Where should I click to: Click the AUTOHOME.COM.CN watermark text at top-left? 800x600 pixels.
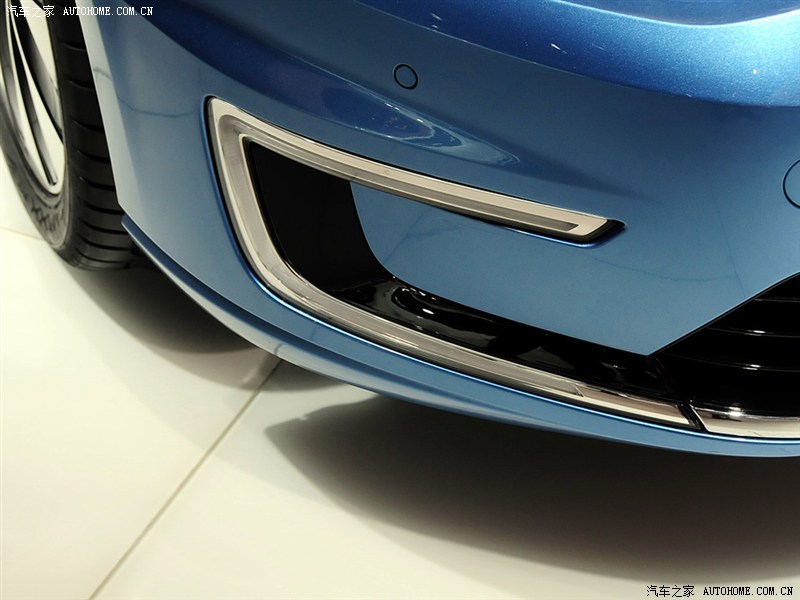108,11
